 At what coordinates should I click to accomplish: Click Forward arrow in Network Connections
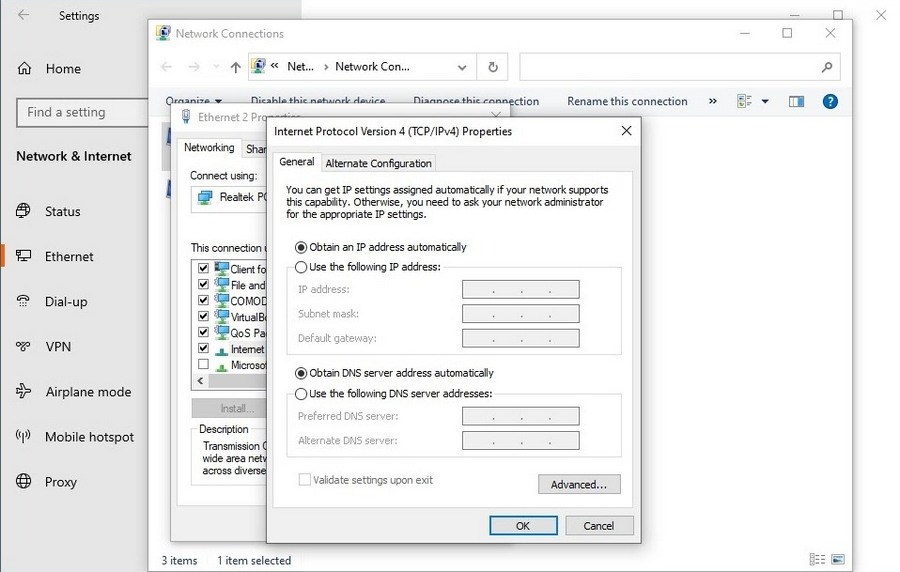click(x=194, y=67)
